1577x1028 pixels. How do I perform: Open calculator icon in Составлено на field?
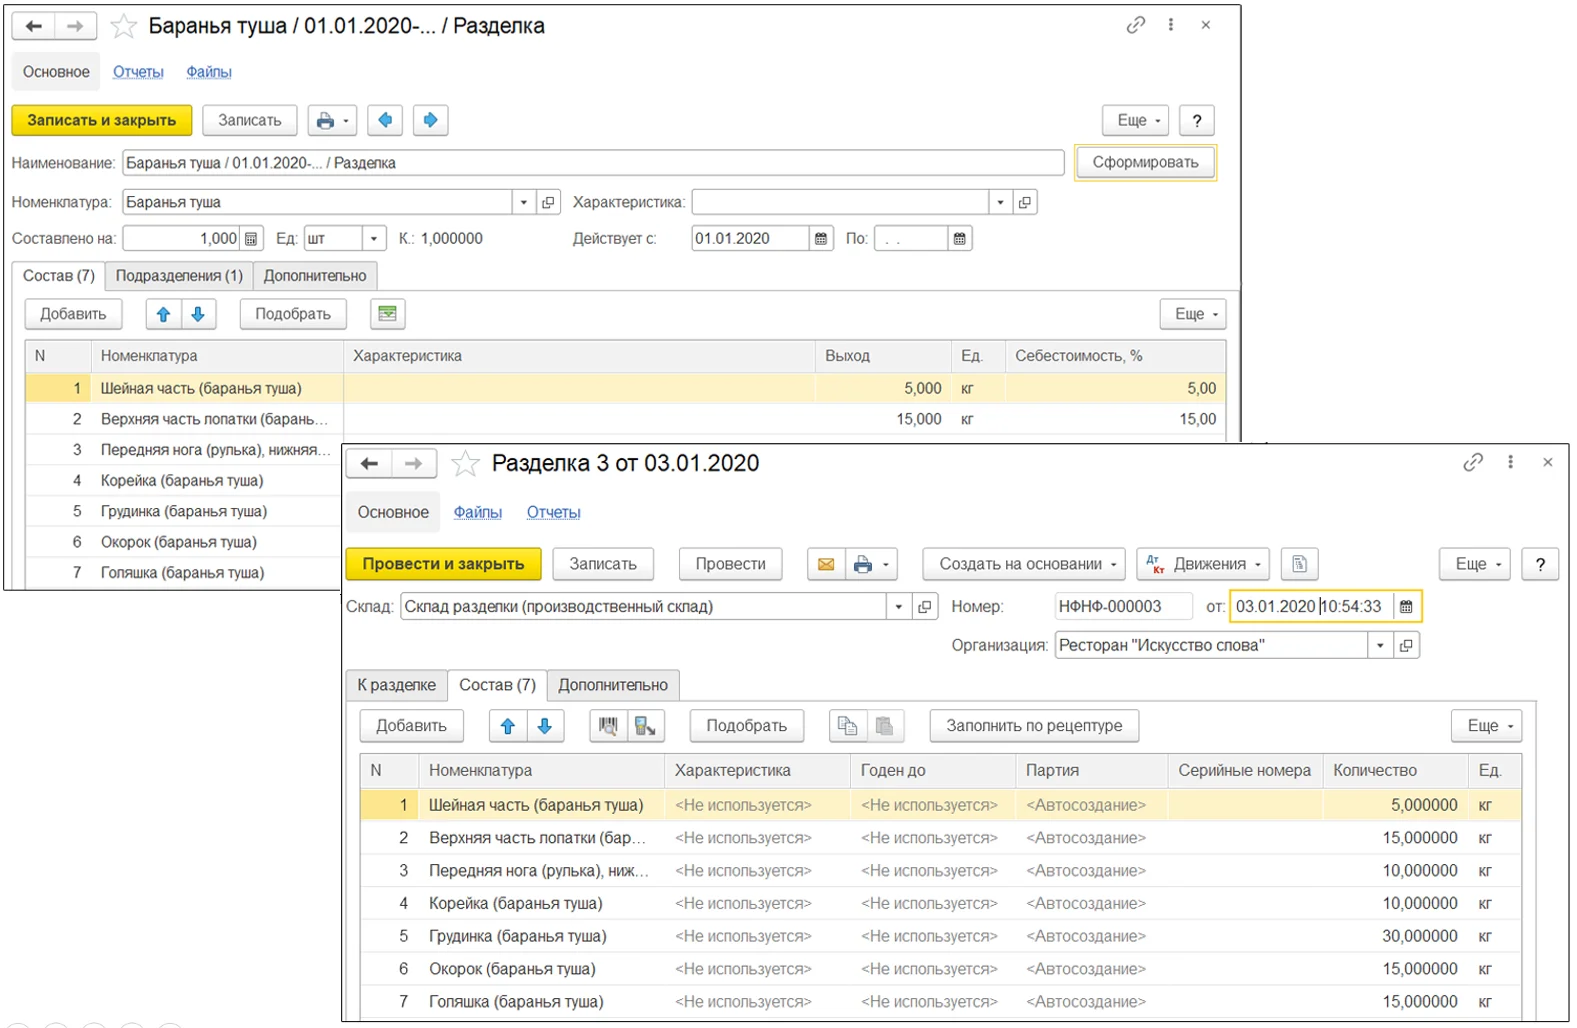(x=251, y=239)
